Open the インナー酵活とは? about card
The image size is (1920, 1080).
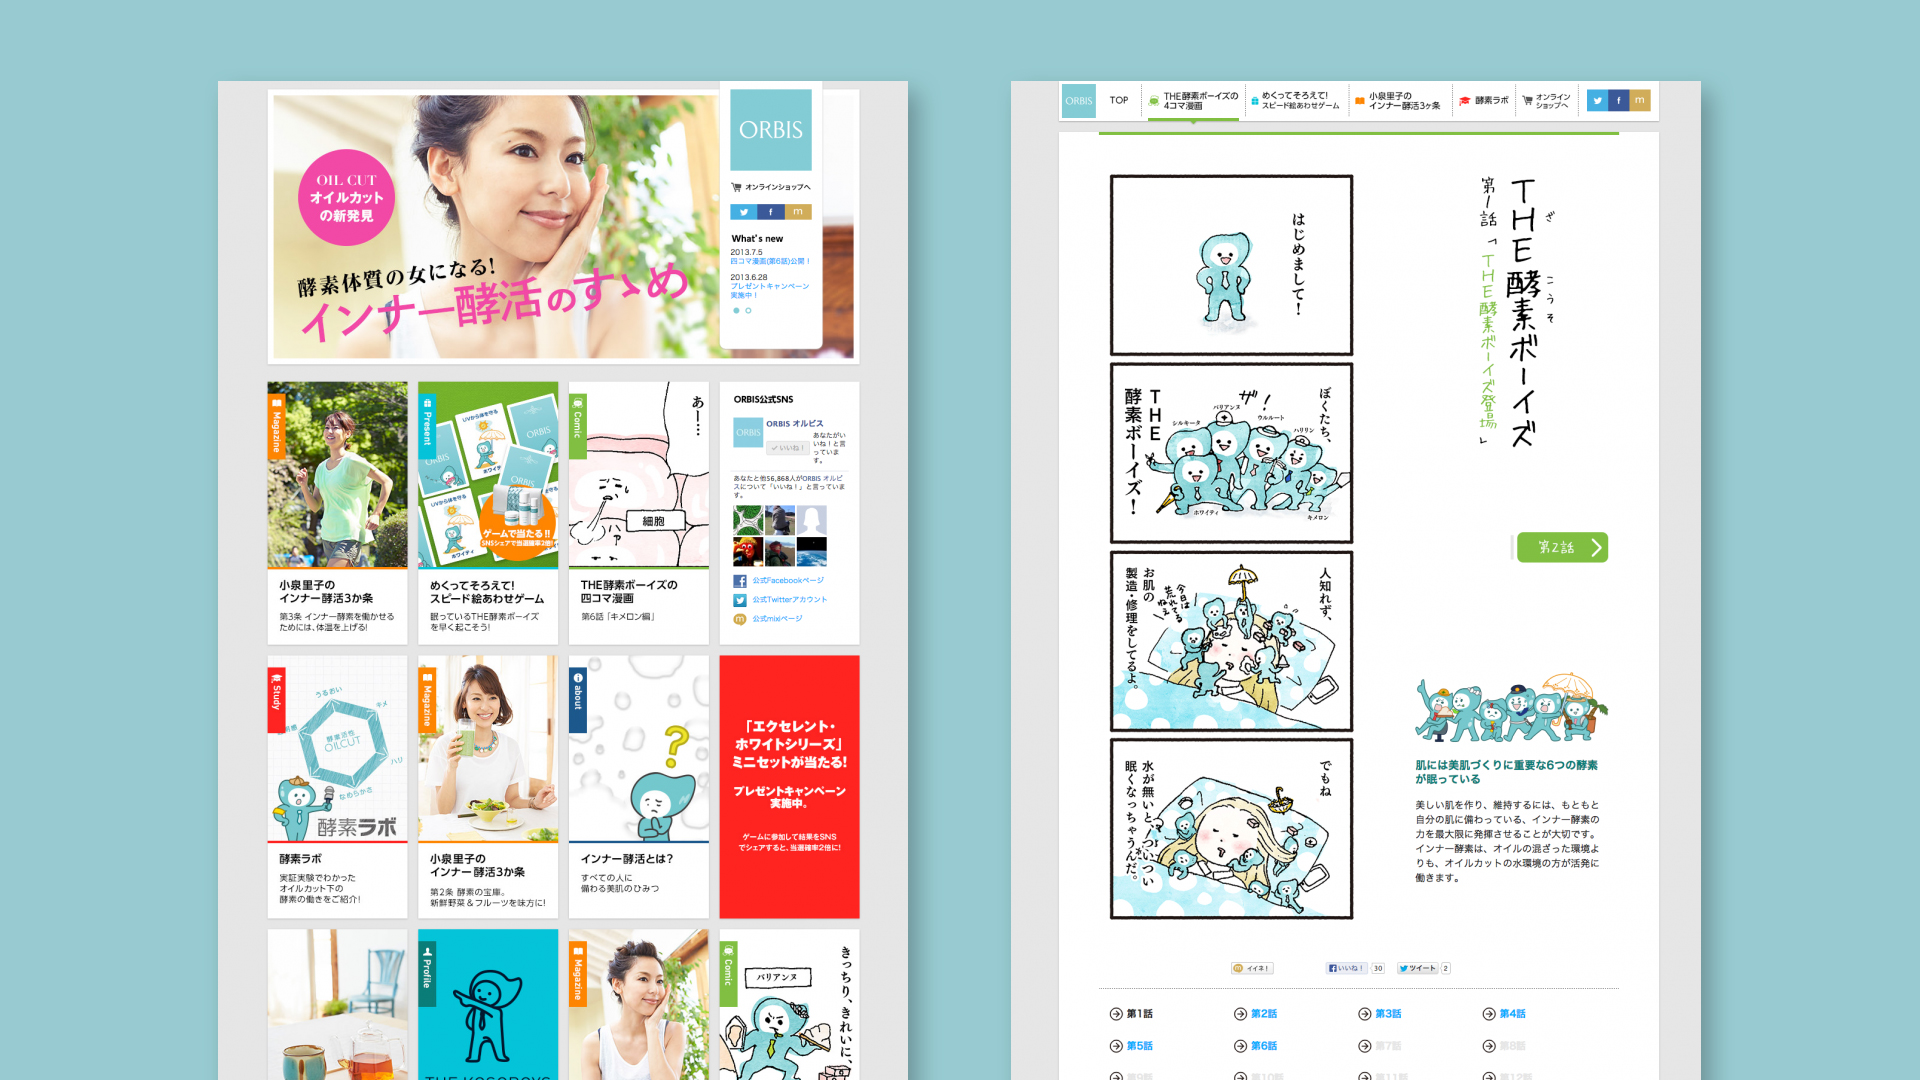click(x=639, y=787)
